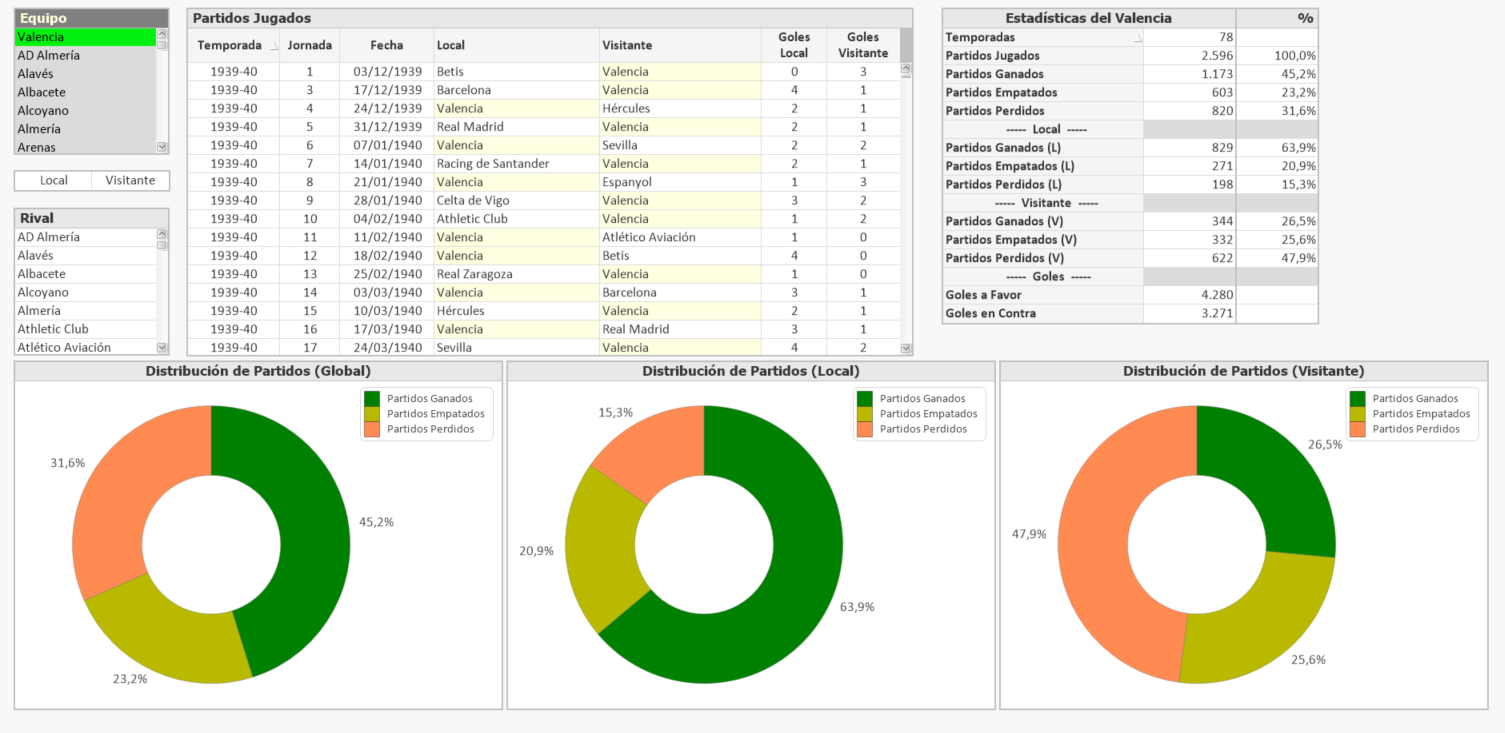Viewport: 1505px width, 733px height.
Task: Click Partidos Ganados swatch in Global legend
Action: (372, 398)
